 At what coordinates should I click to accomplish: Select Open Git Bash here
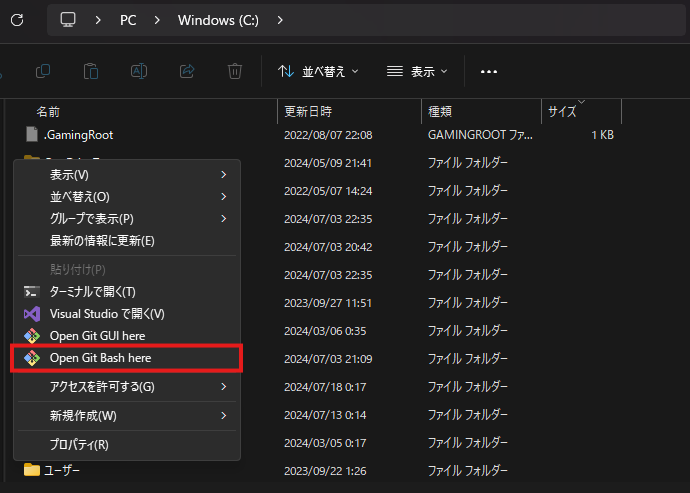click(100, 358)
